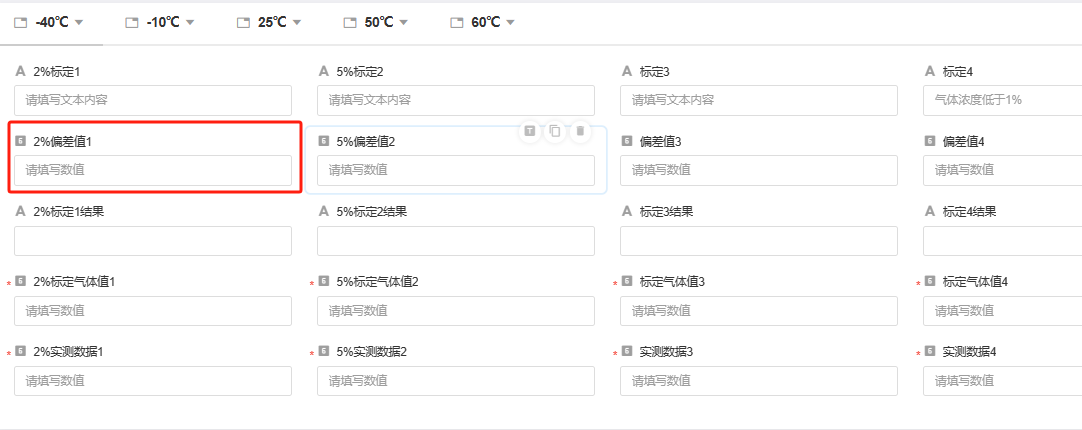This screenshot has width=1082, height=430.
Task: Click the text-type icon beside 标定3结果
Action: coord(627,212)
